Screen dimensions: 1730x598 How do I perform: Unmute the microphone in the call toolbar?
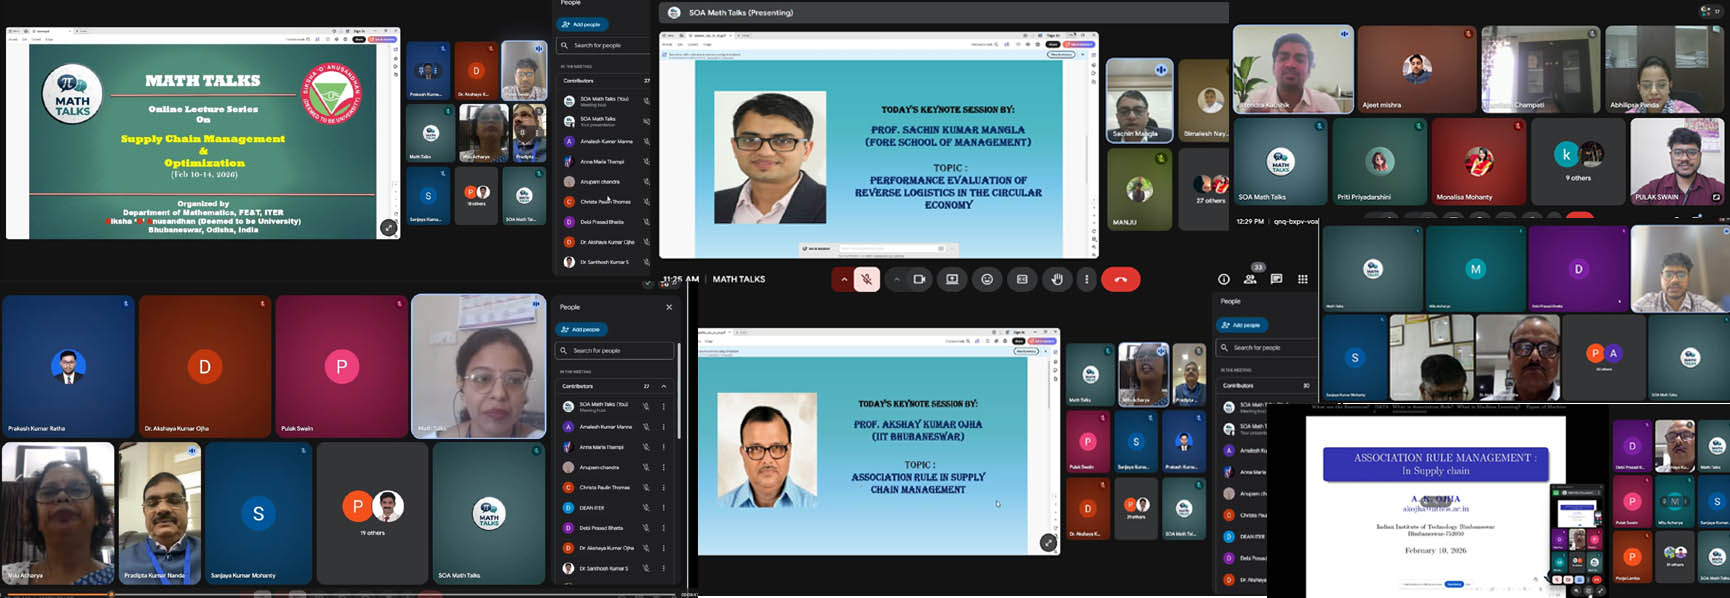click(867, 280)
